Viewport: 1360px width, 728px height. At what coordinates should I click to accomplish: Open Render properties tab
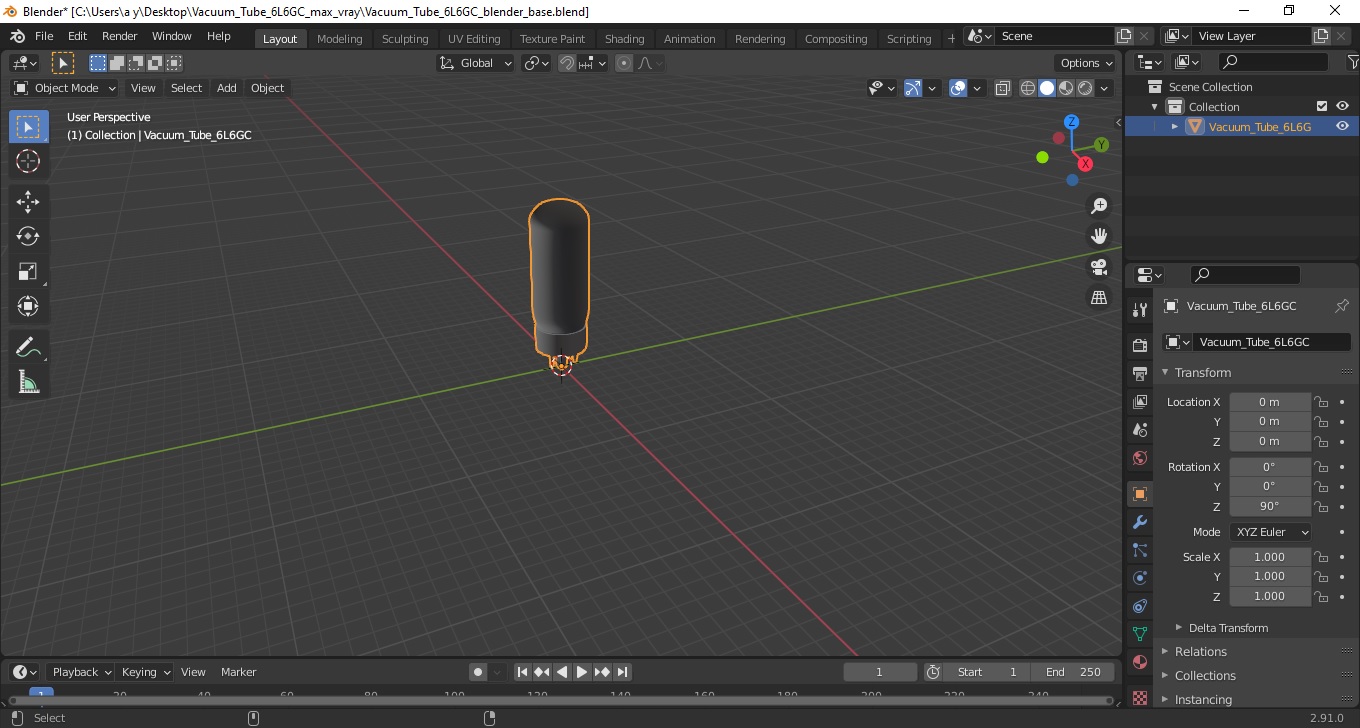[1139, 346]
